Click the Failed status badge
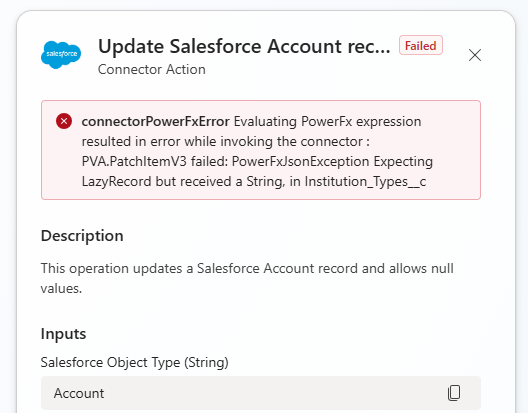This screenshot has width=528, height=413. tap(421, 45)
